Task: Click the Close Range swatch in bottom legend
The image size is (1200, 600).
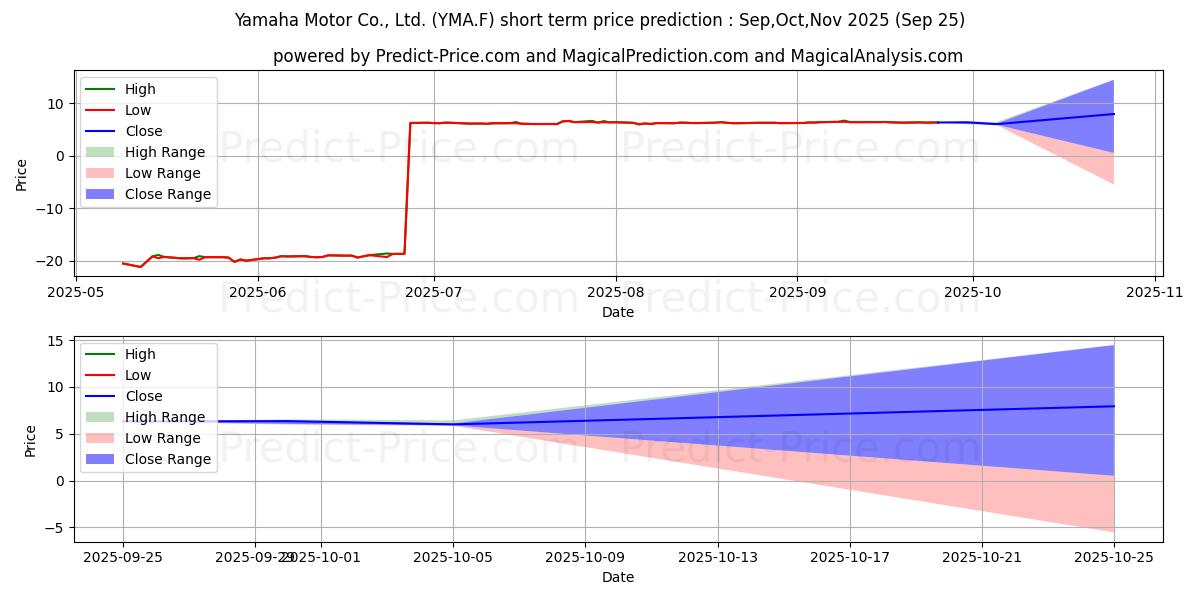Action: click(x=100, y=460)
